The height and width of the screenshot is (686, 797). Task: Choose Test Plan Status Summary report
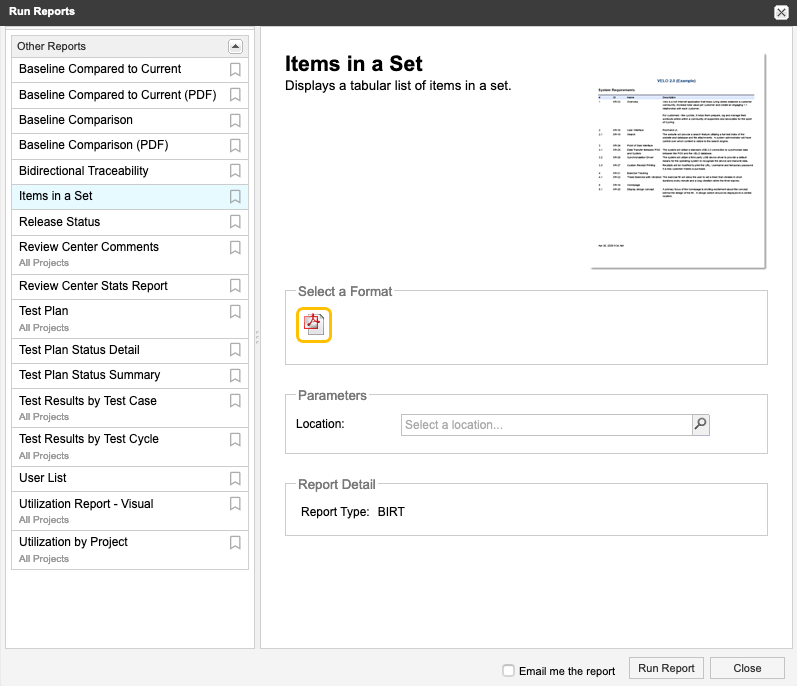pyautogui.click(x=130, y=376)
